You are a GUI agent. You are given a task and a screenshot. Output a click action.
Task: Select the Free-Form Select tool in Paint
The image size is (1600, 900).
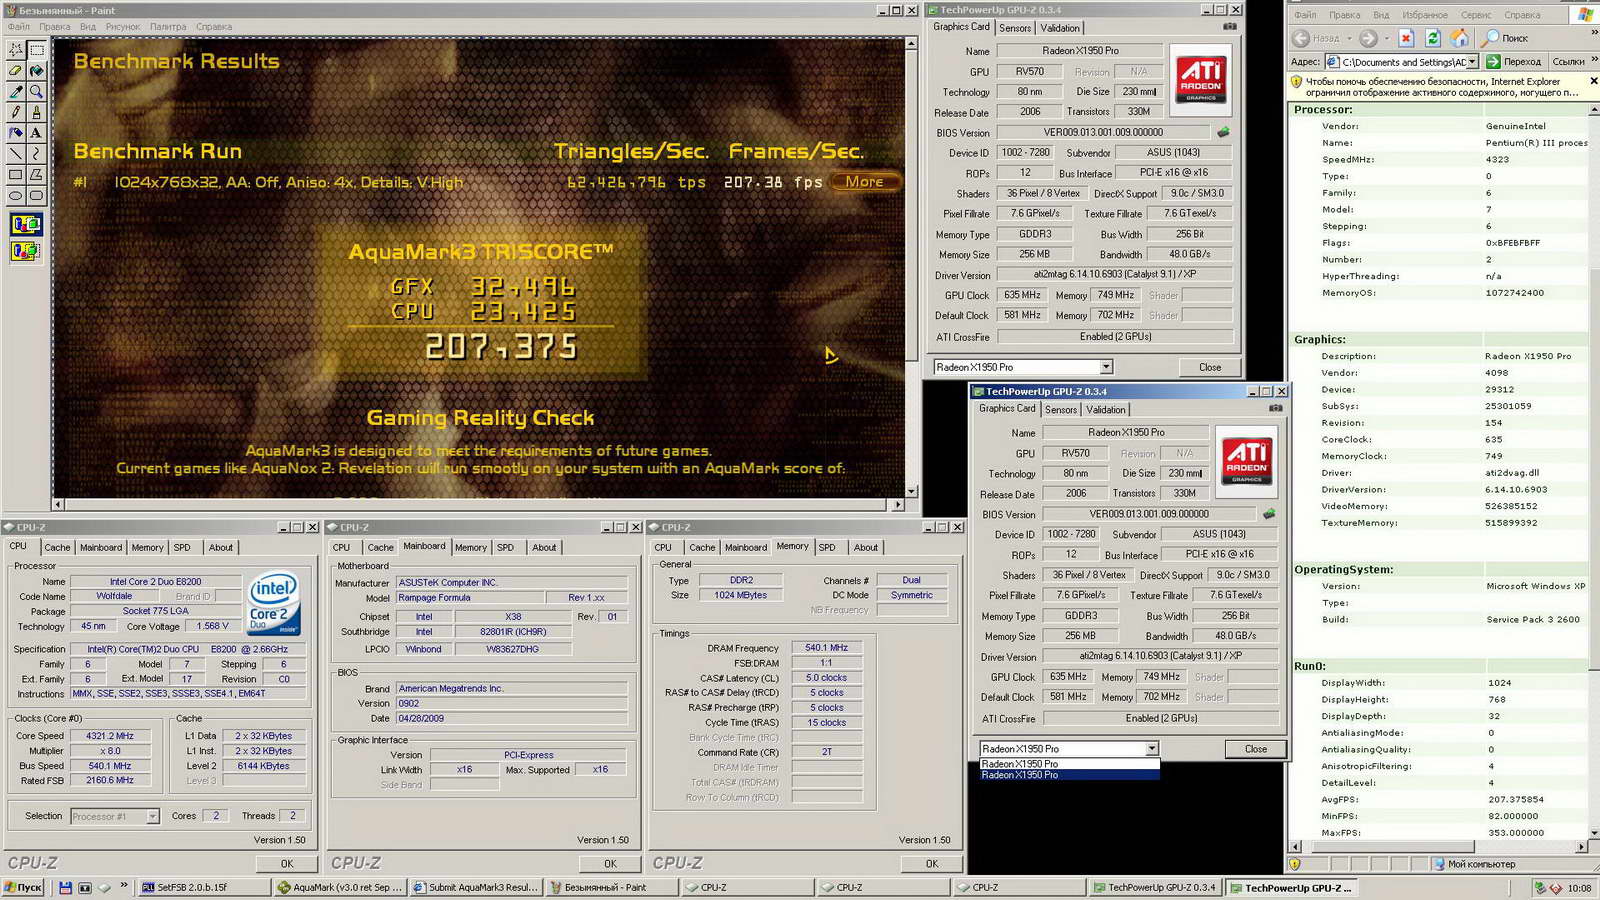point(16,49)
